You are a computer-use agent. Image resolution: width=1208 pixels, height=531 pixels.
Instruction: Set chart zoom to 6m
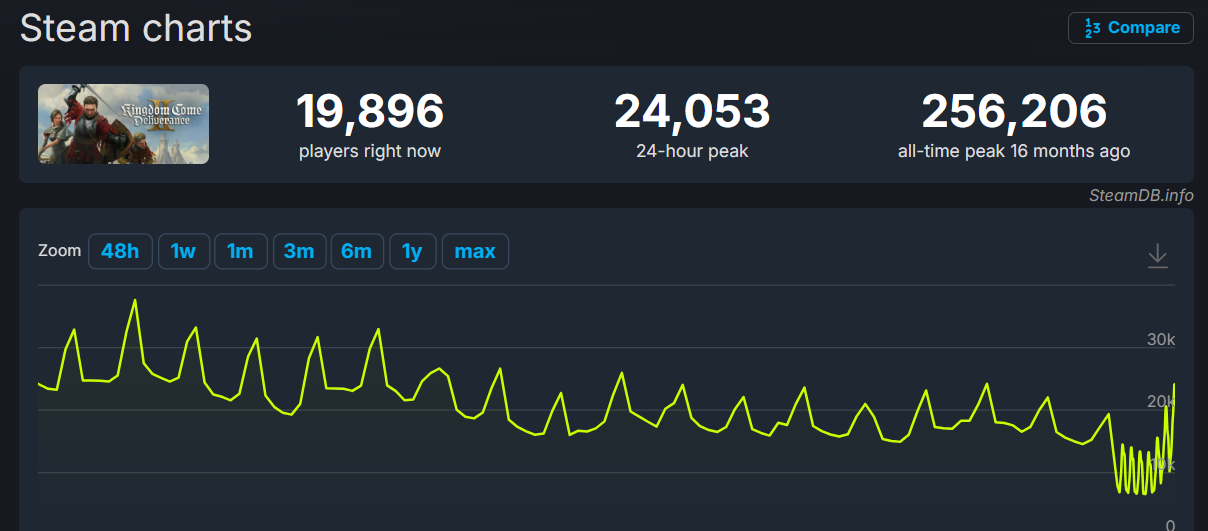click(357, 251)
